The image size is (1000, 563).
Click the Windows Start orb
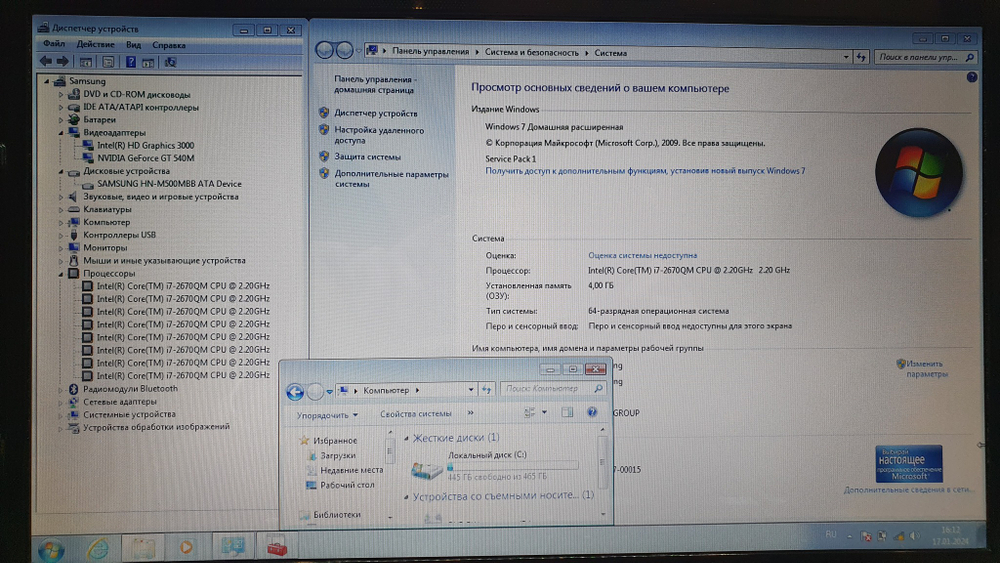[50, 548]
